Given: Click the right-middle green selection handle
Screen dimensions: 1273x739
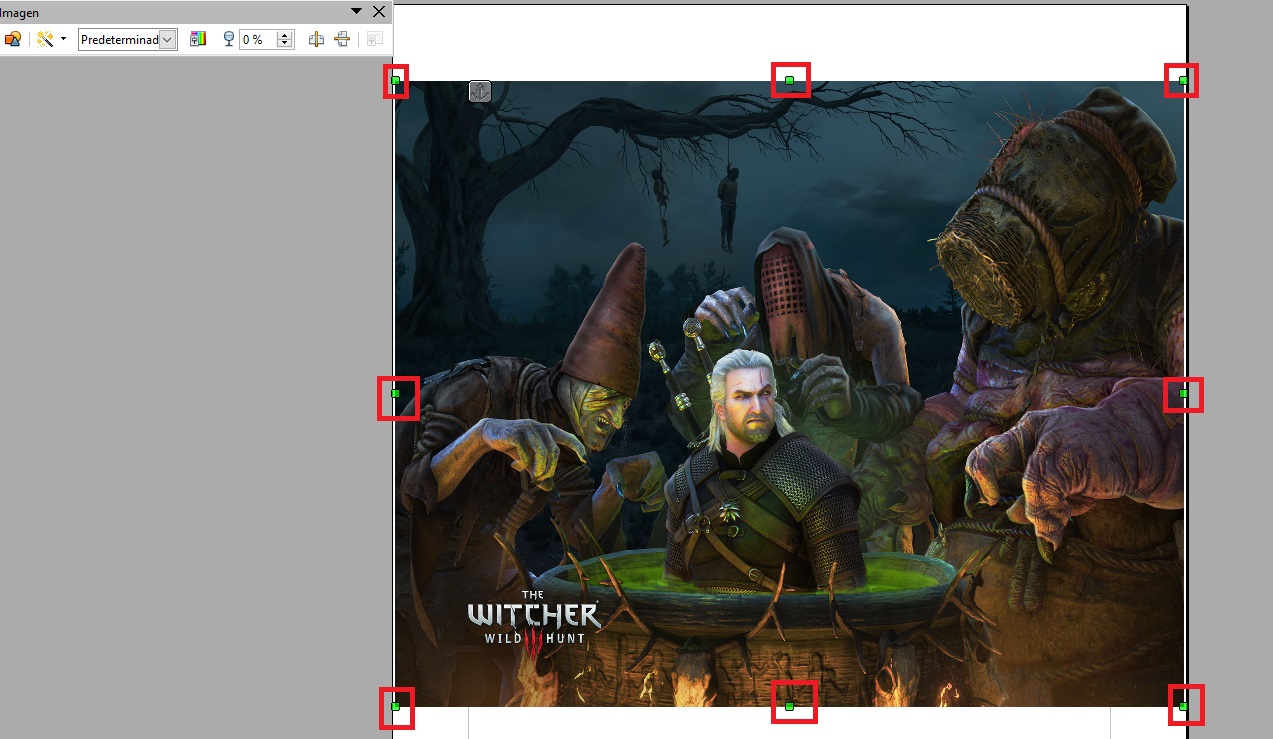Looking at the screenshot, I should click(1184, 394).
